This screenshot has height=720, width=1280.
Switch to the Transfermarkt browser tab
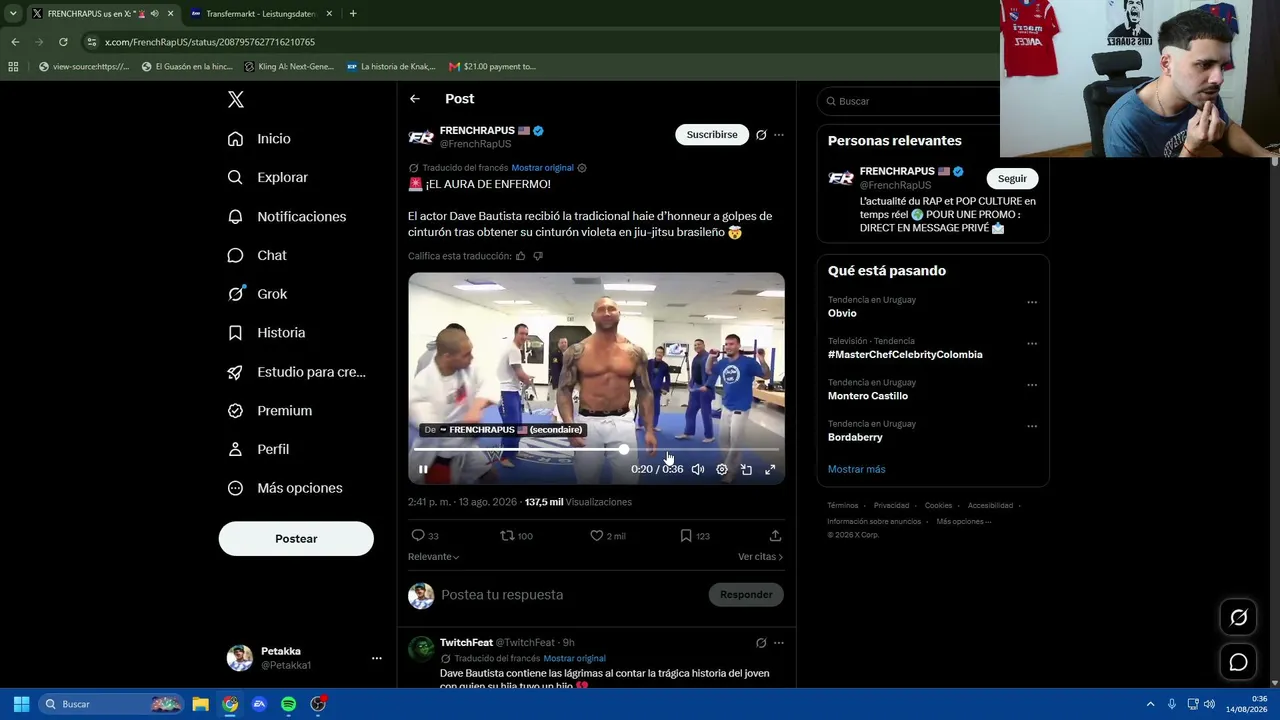[262, 14]
